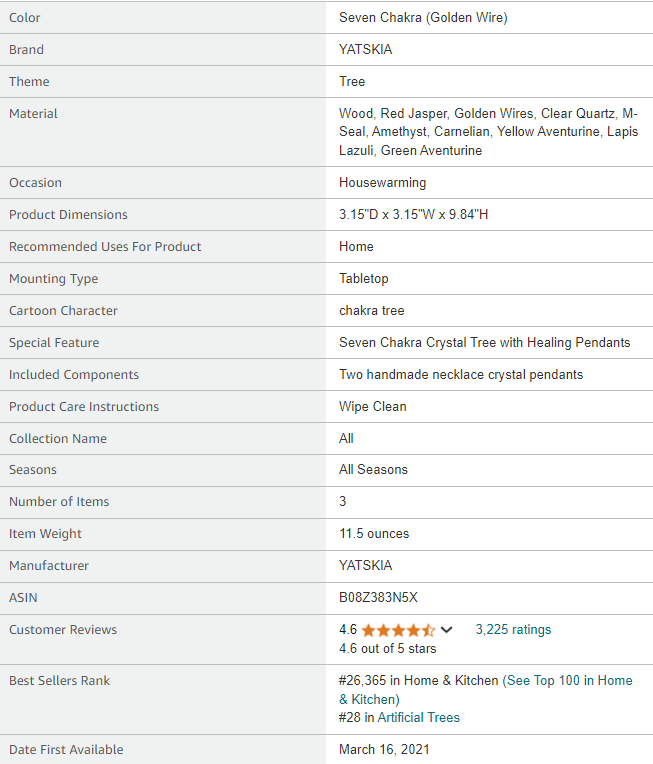Click the Manufacturer value YATSKIA
Viewport: 653px width, 764px height.
365,565
